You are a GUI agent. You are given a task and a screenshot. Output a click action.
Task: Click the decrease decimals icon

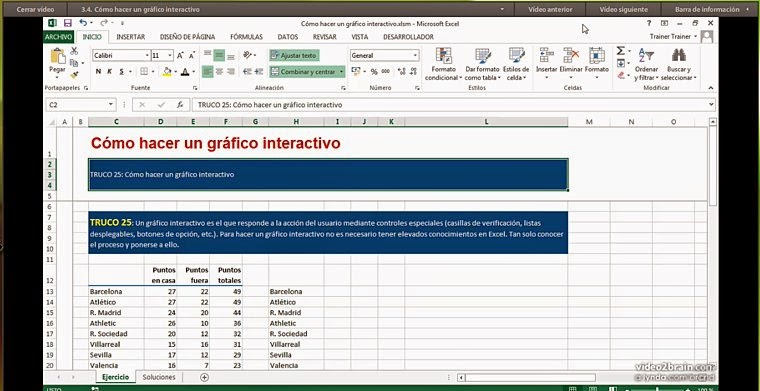click(x=413, y=72)
